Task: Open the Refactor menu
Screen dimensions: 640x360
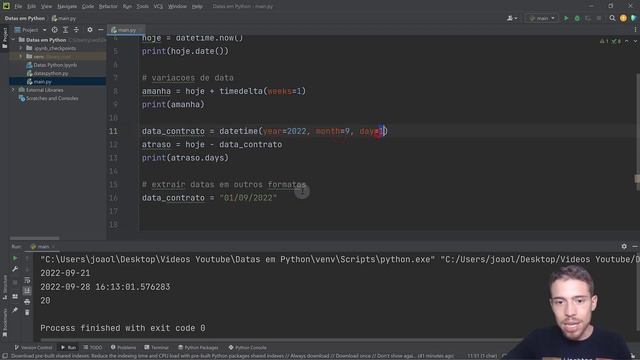Action: tap(108, 7)
